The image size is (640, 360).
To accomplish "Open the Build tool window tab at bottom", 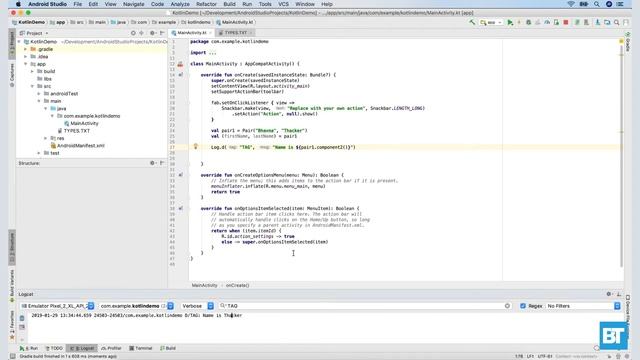I will click(x=168, y=348).
